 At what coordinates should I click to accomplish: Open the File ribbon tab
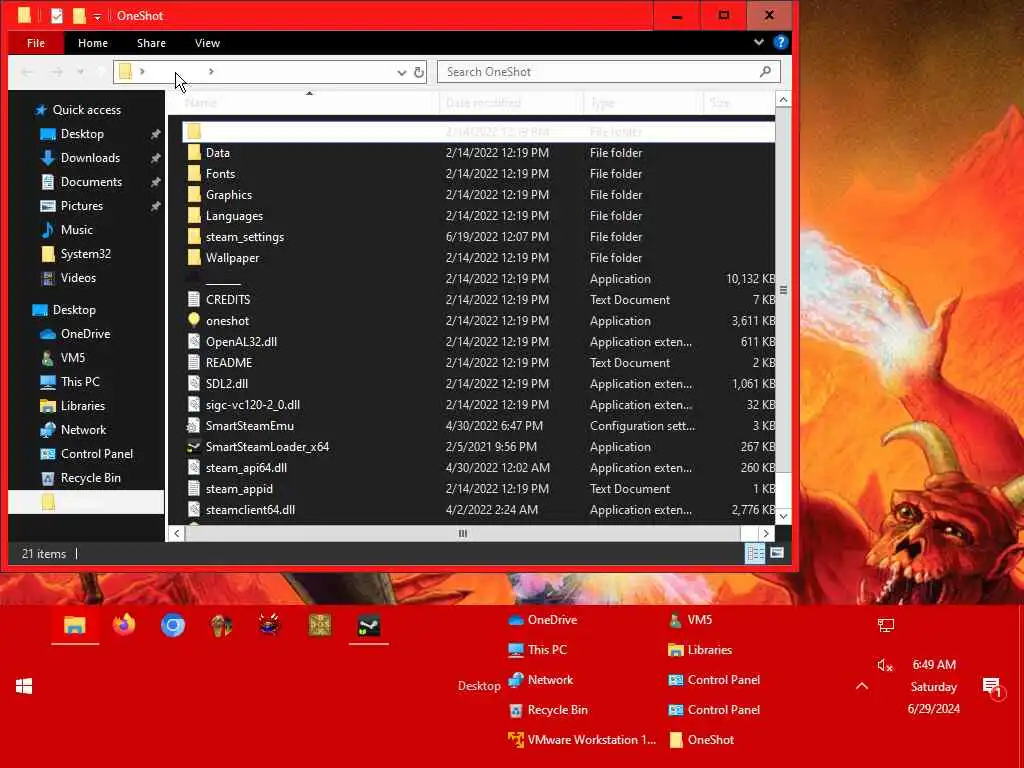36,43
